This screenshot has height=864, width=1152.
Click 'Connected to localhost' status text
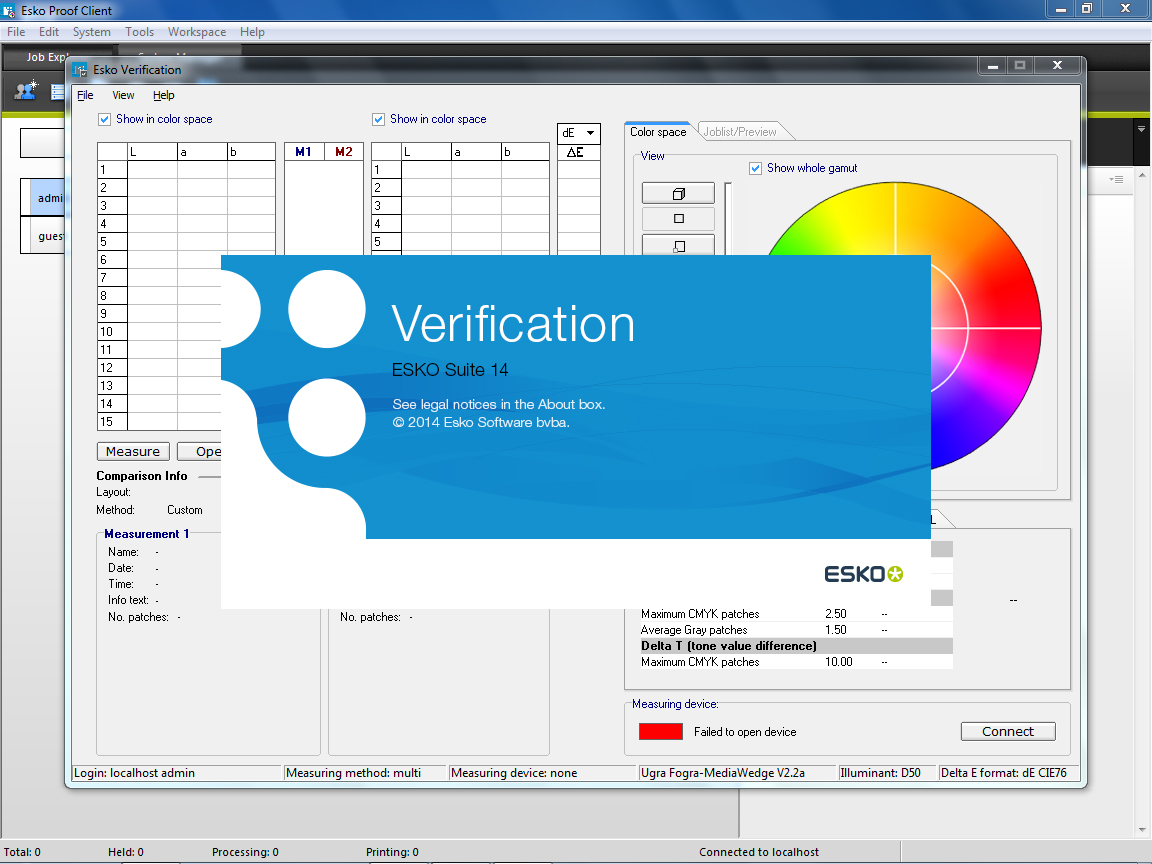(759, 852)
